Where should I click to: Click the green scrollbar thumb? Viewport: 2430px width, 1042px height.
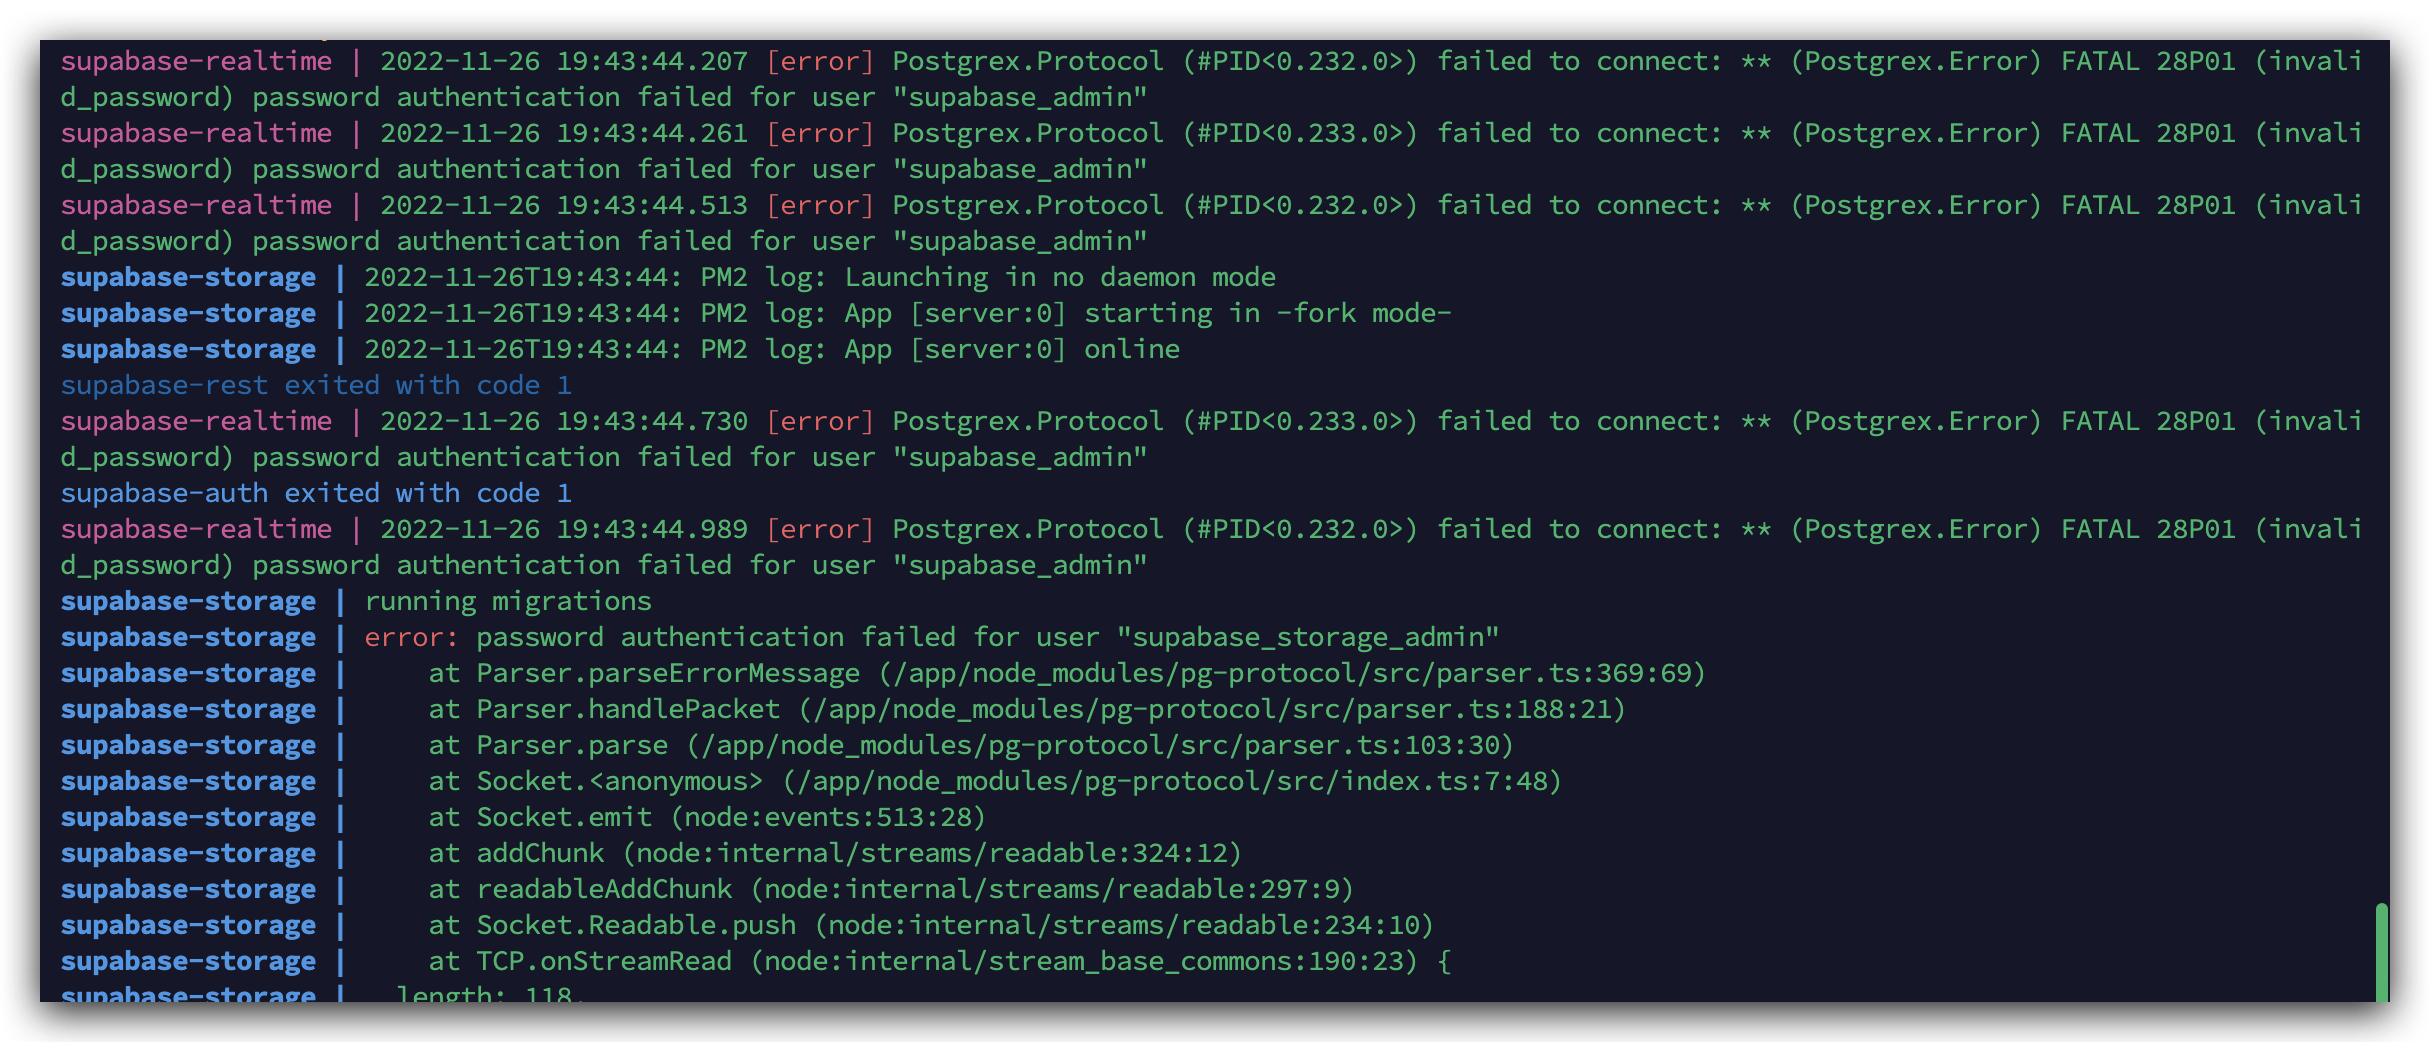2381,951
